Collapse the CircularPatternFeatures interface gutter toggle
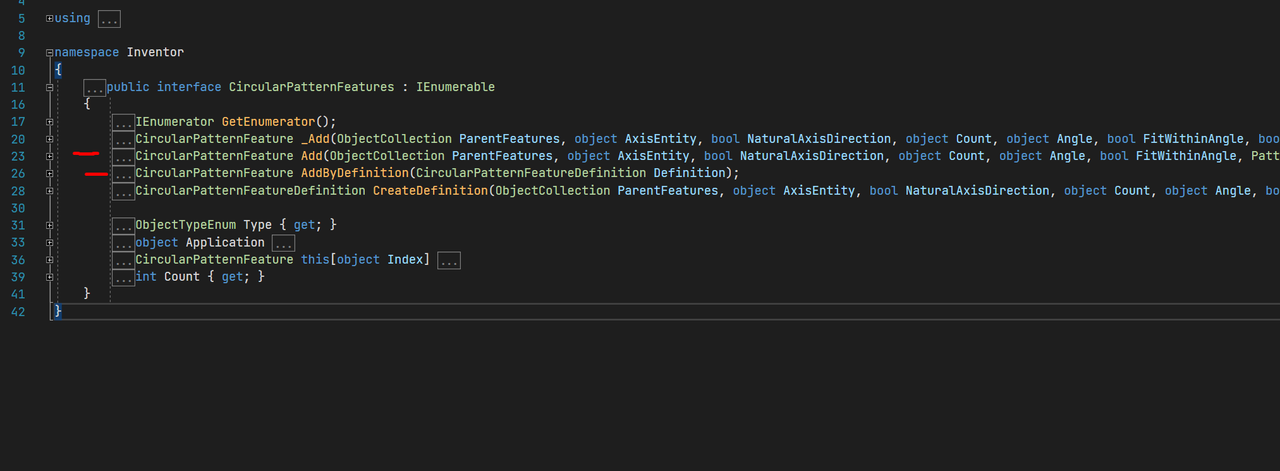 (x=50, y=87)
